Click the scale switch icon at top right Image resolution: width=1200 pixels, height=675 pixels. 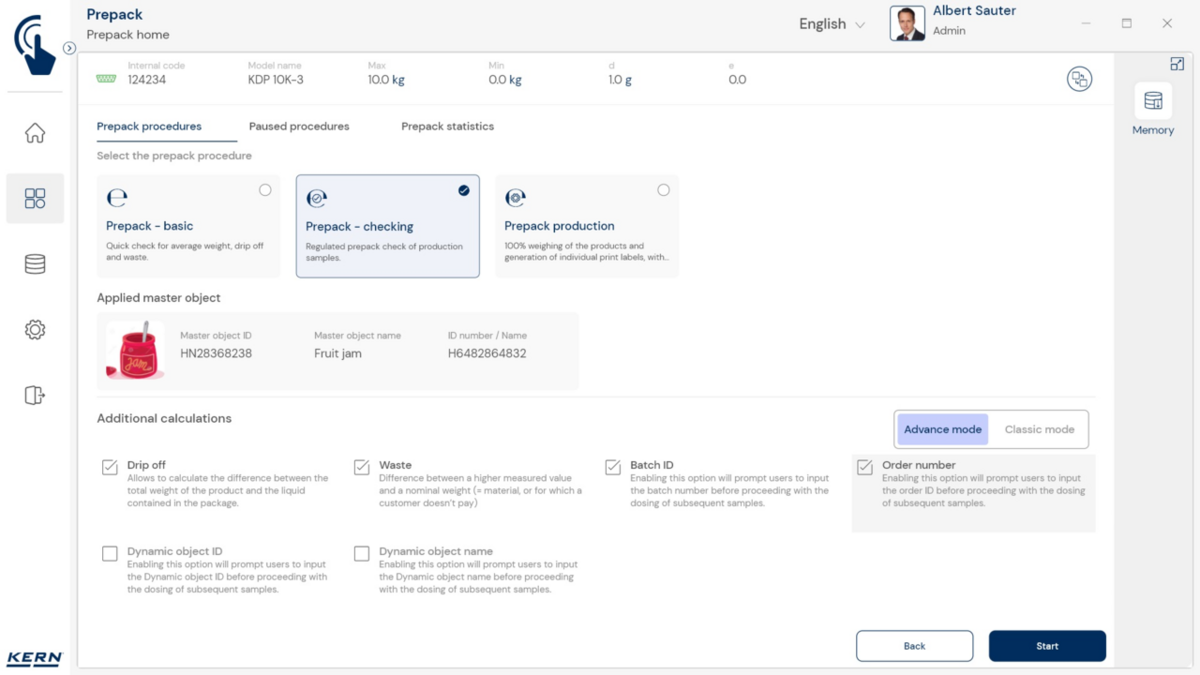1079,79
